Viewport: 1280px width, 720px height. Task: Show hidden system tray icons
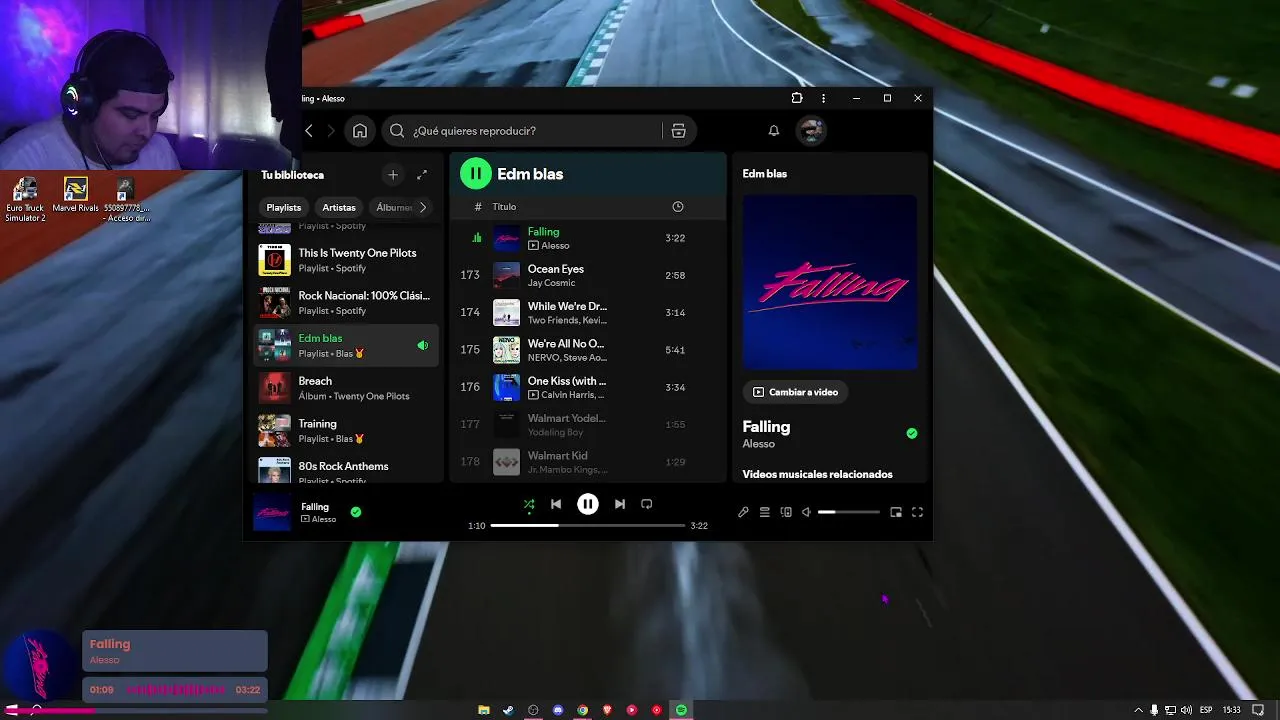1139,710
